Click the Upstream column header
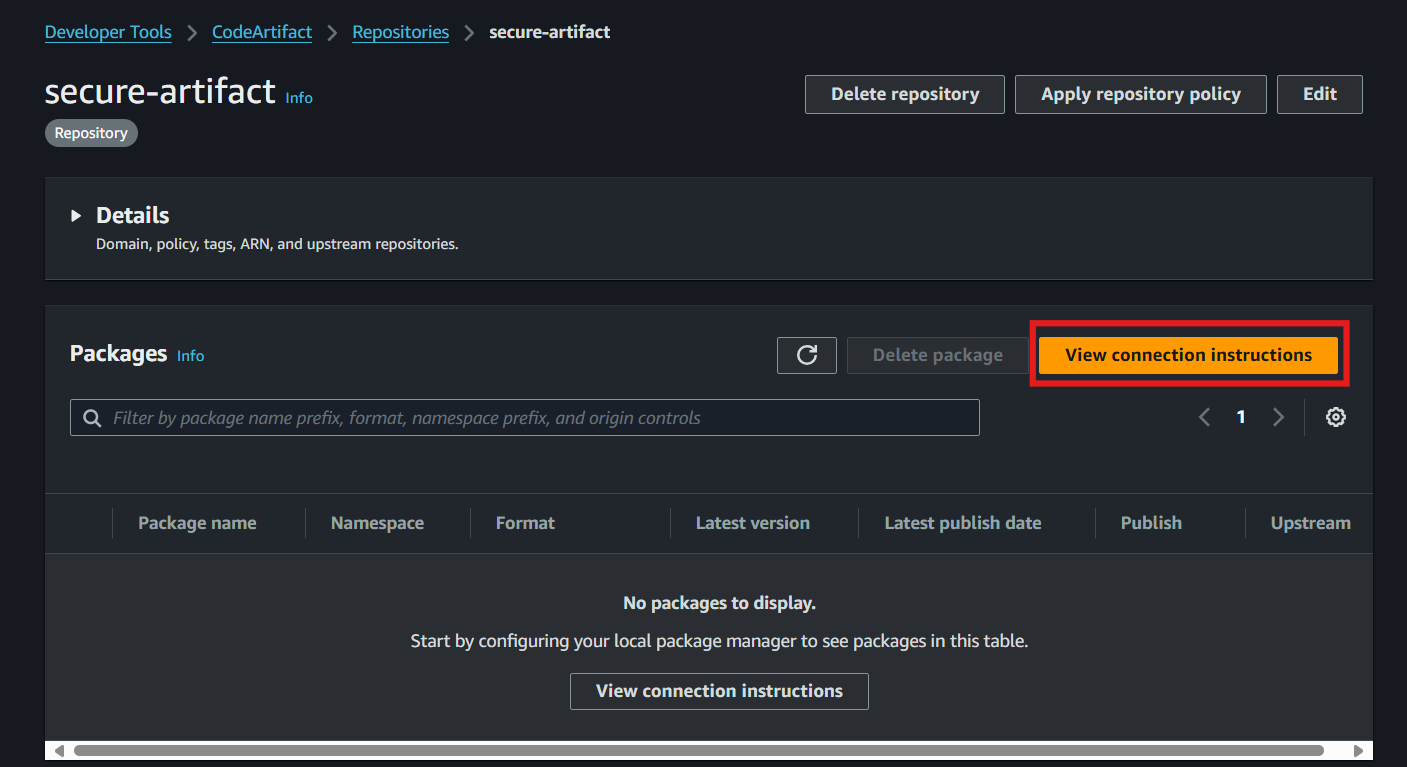 pos(1310,523)
